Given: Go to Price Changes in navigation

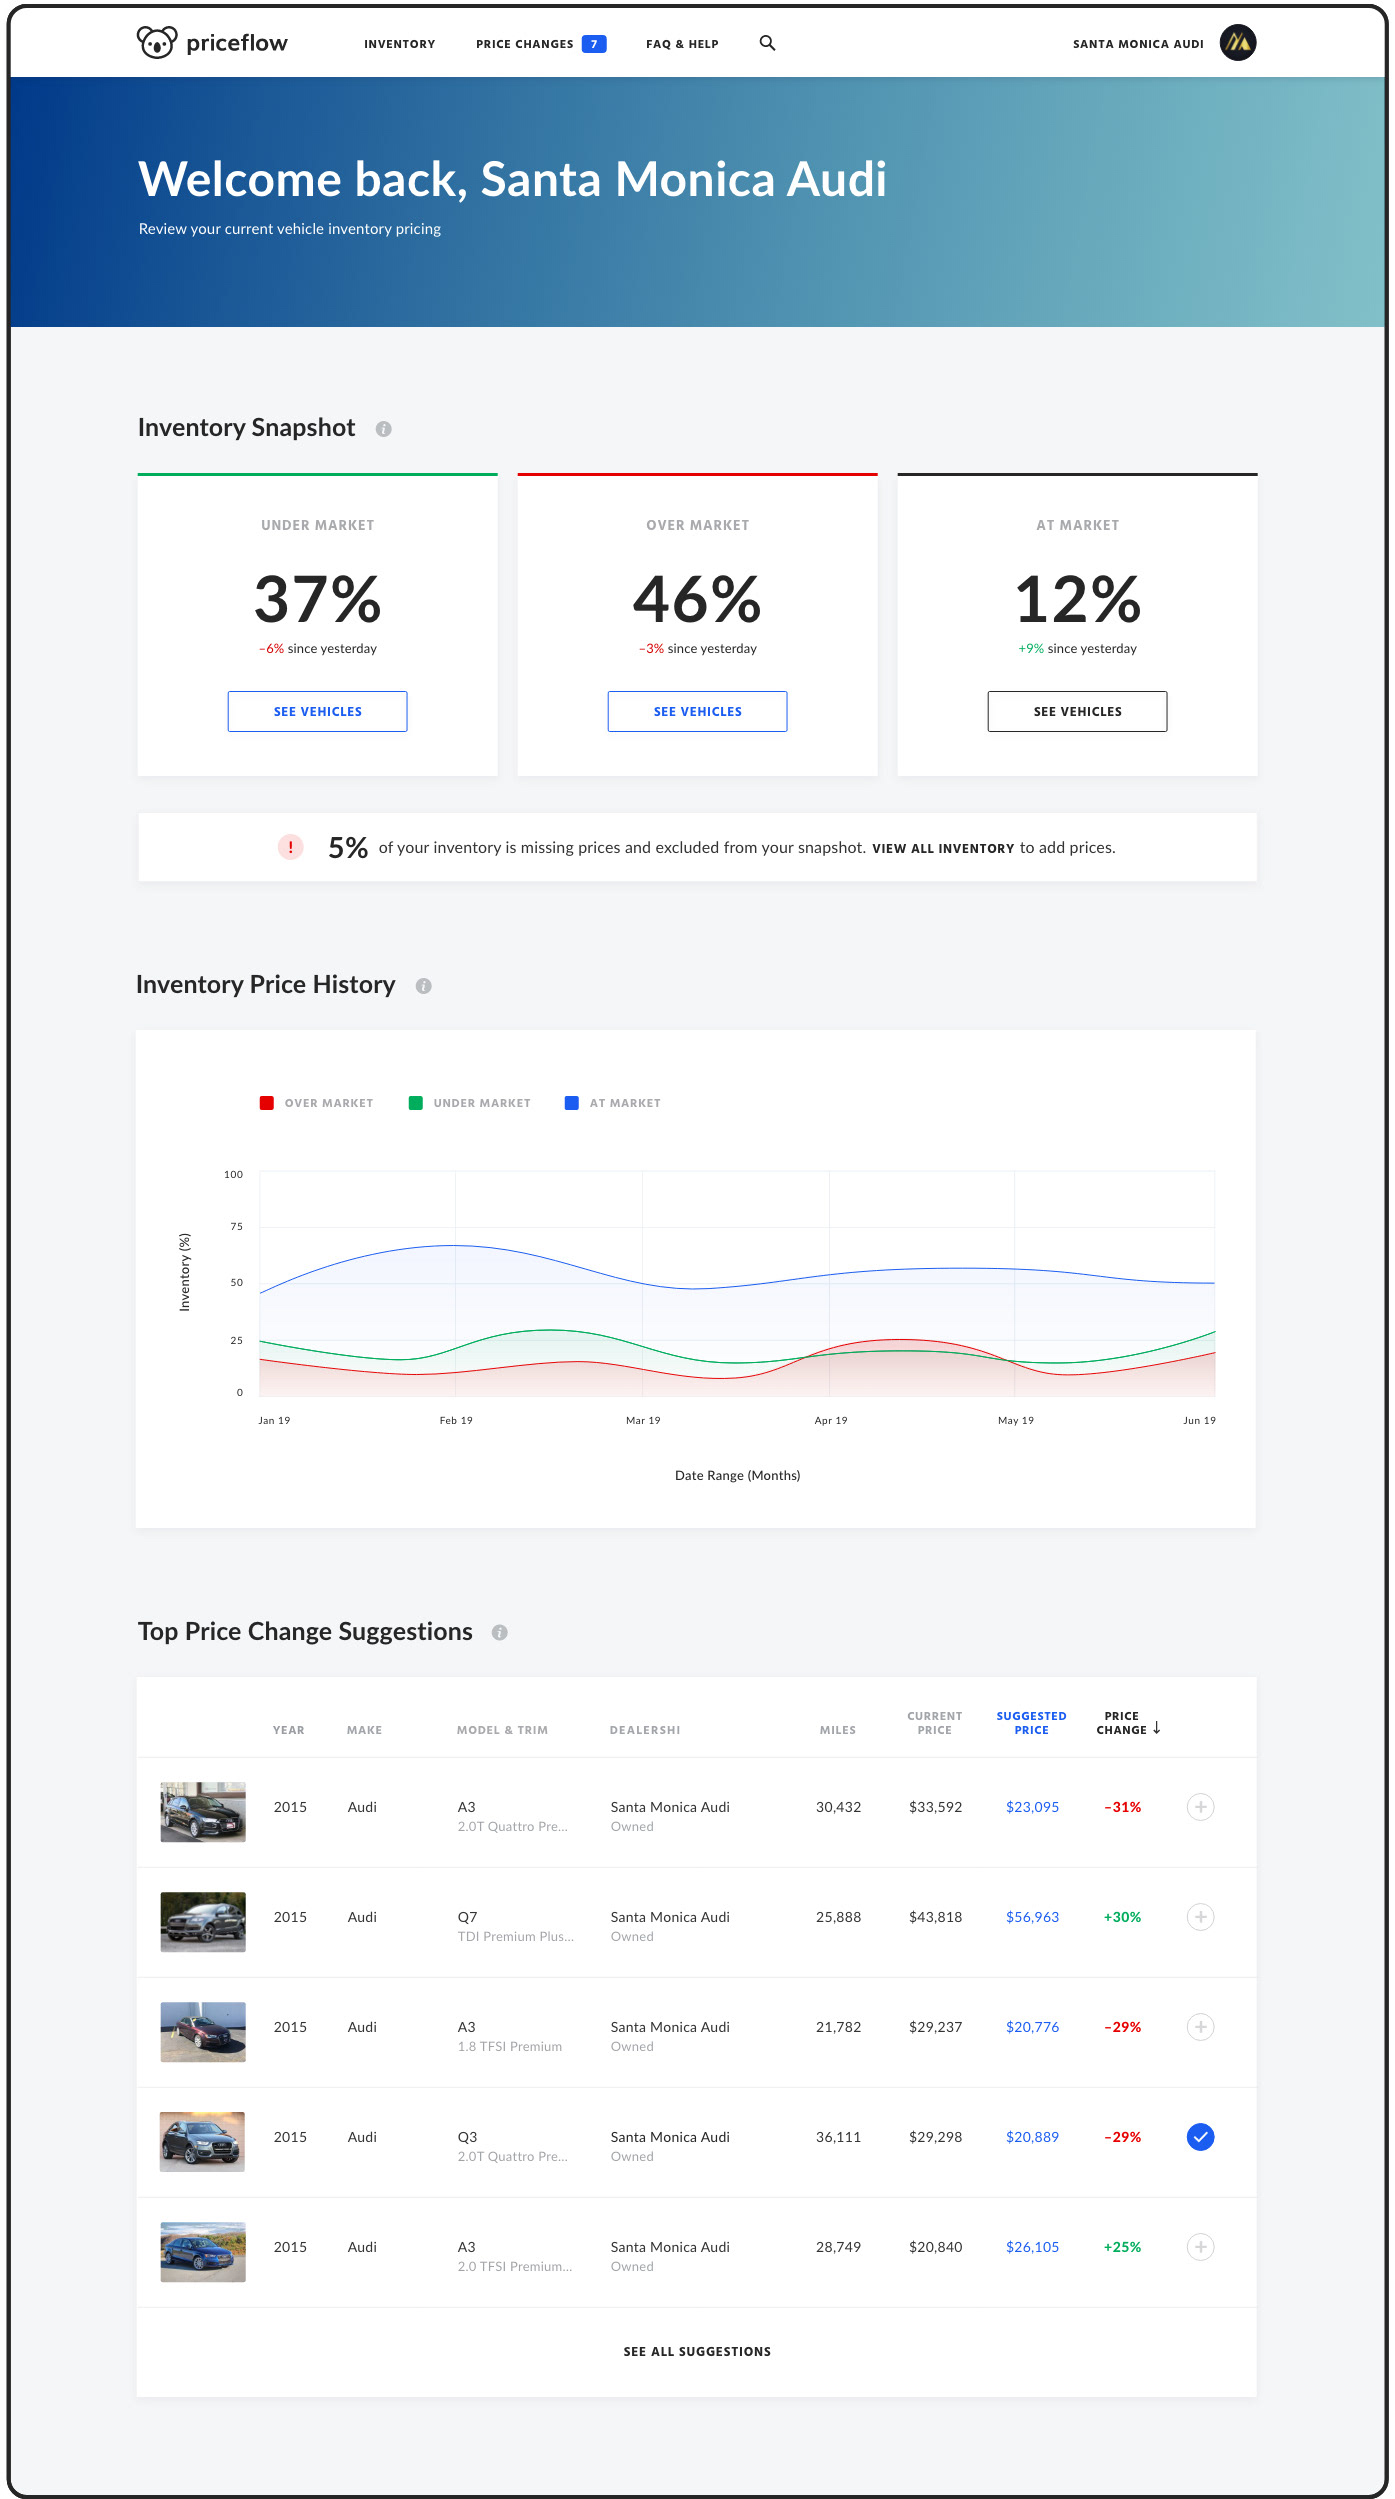Looking at the screenshot, I should pyautogui.click(x=524, y=44).
